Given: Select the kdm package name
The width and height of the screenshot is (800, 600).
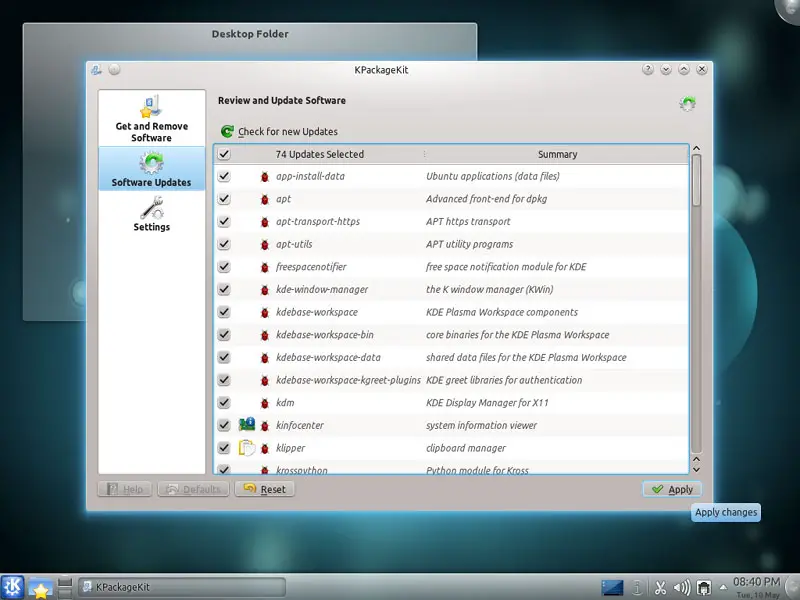Looking at the screenshot, I should (x=285, y=403).
